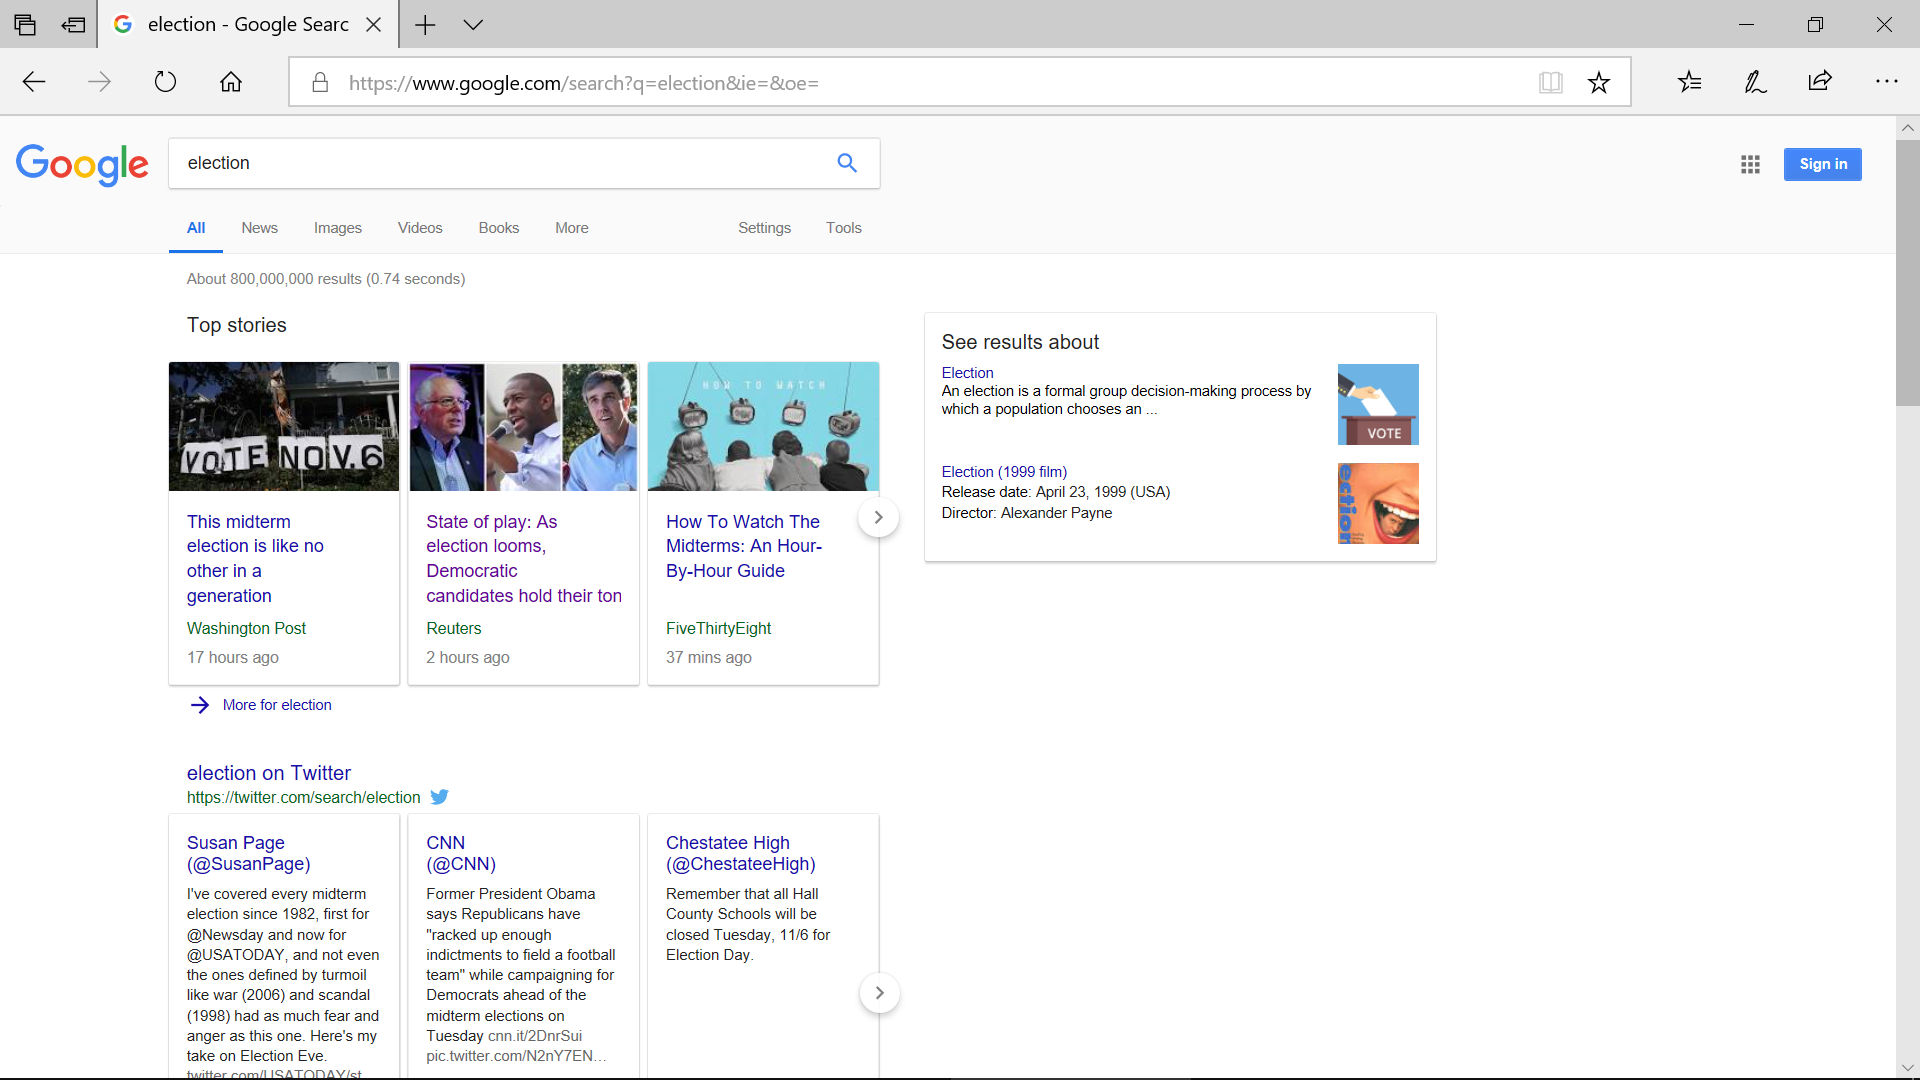The width and height of the screenshot is (1920, 1080).
Task: Click the Google logo
Action: tap(82, 164)
